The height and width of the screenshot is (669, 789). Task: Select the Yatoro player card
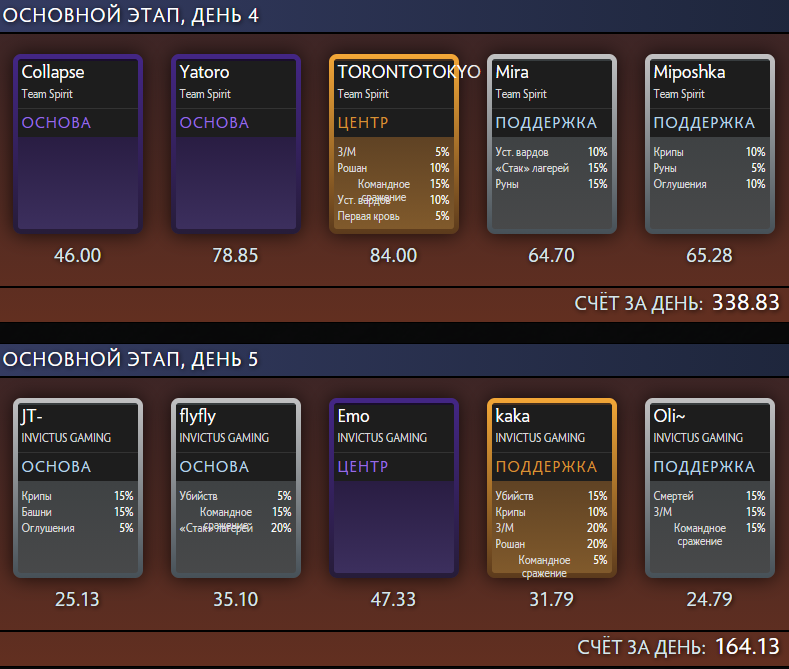click(x=236, y=144)
